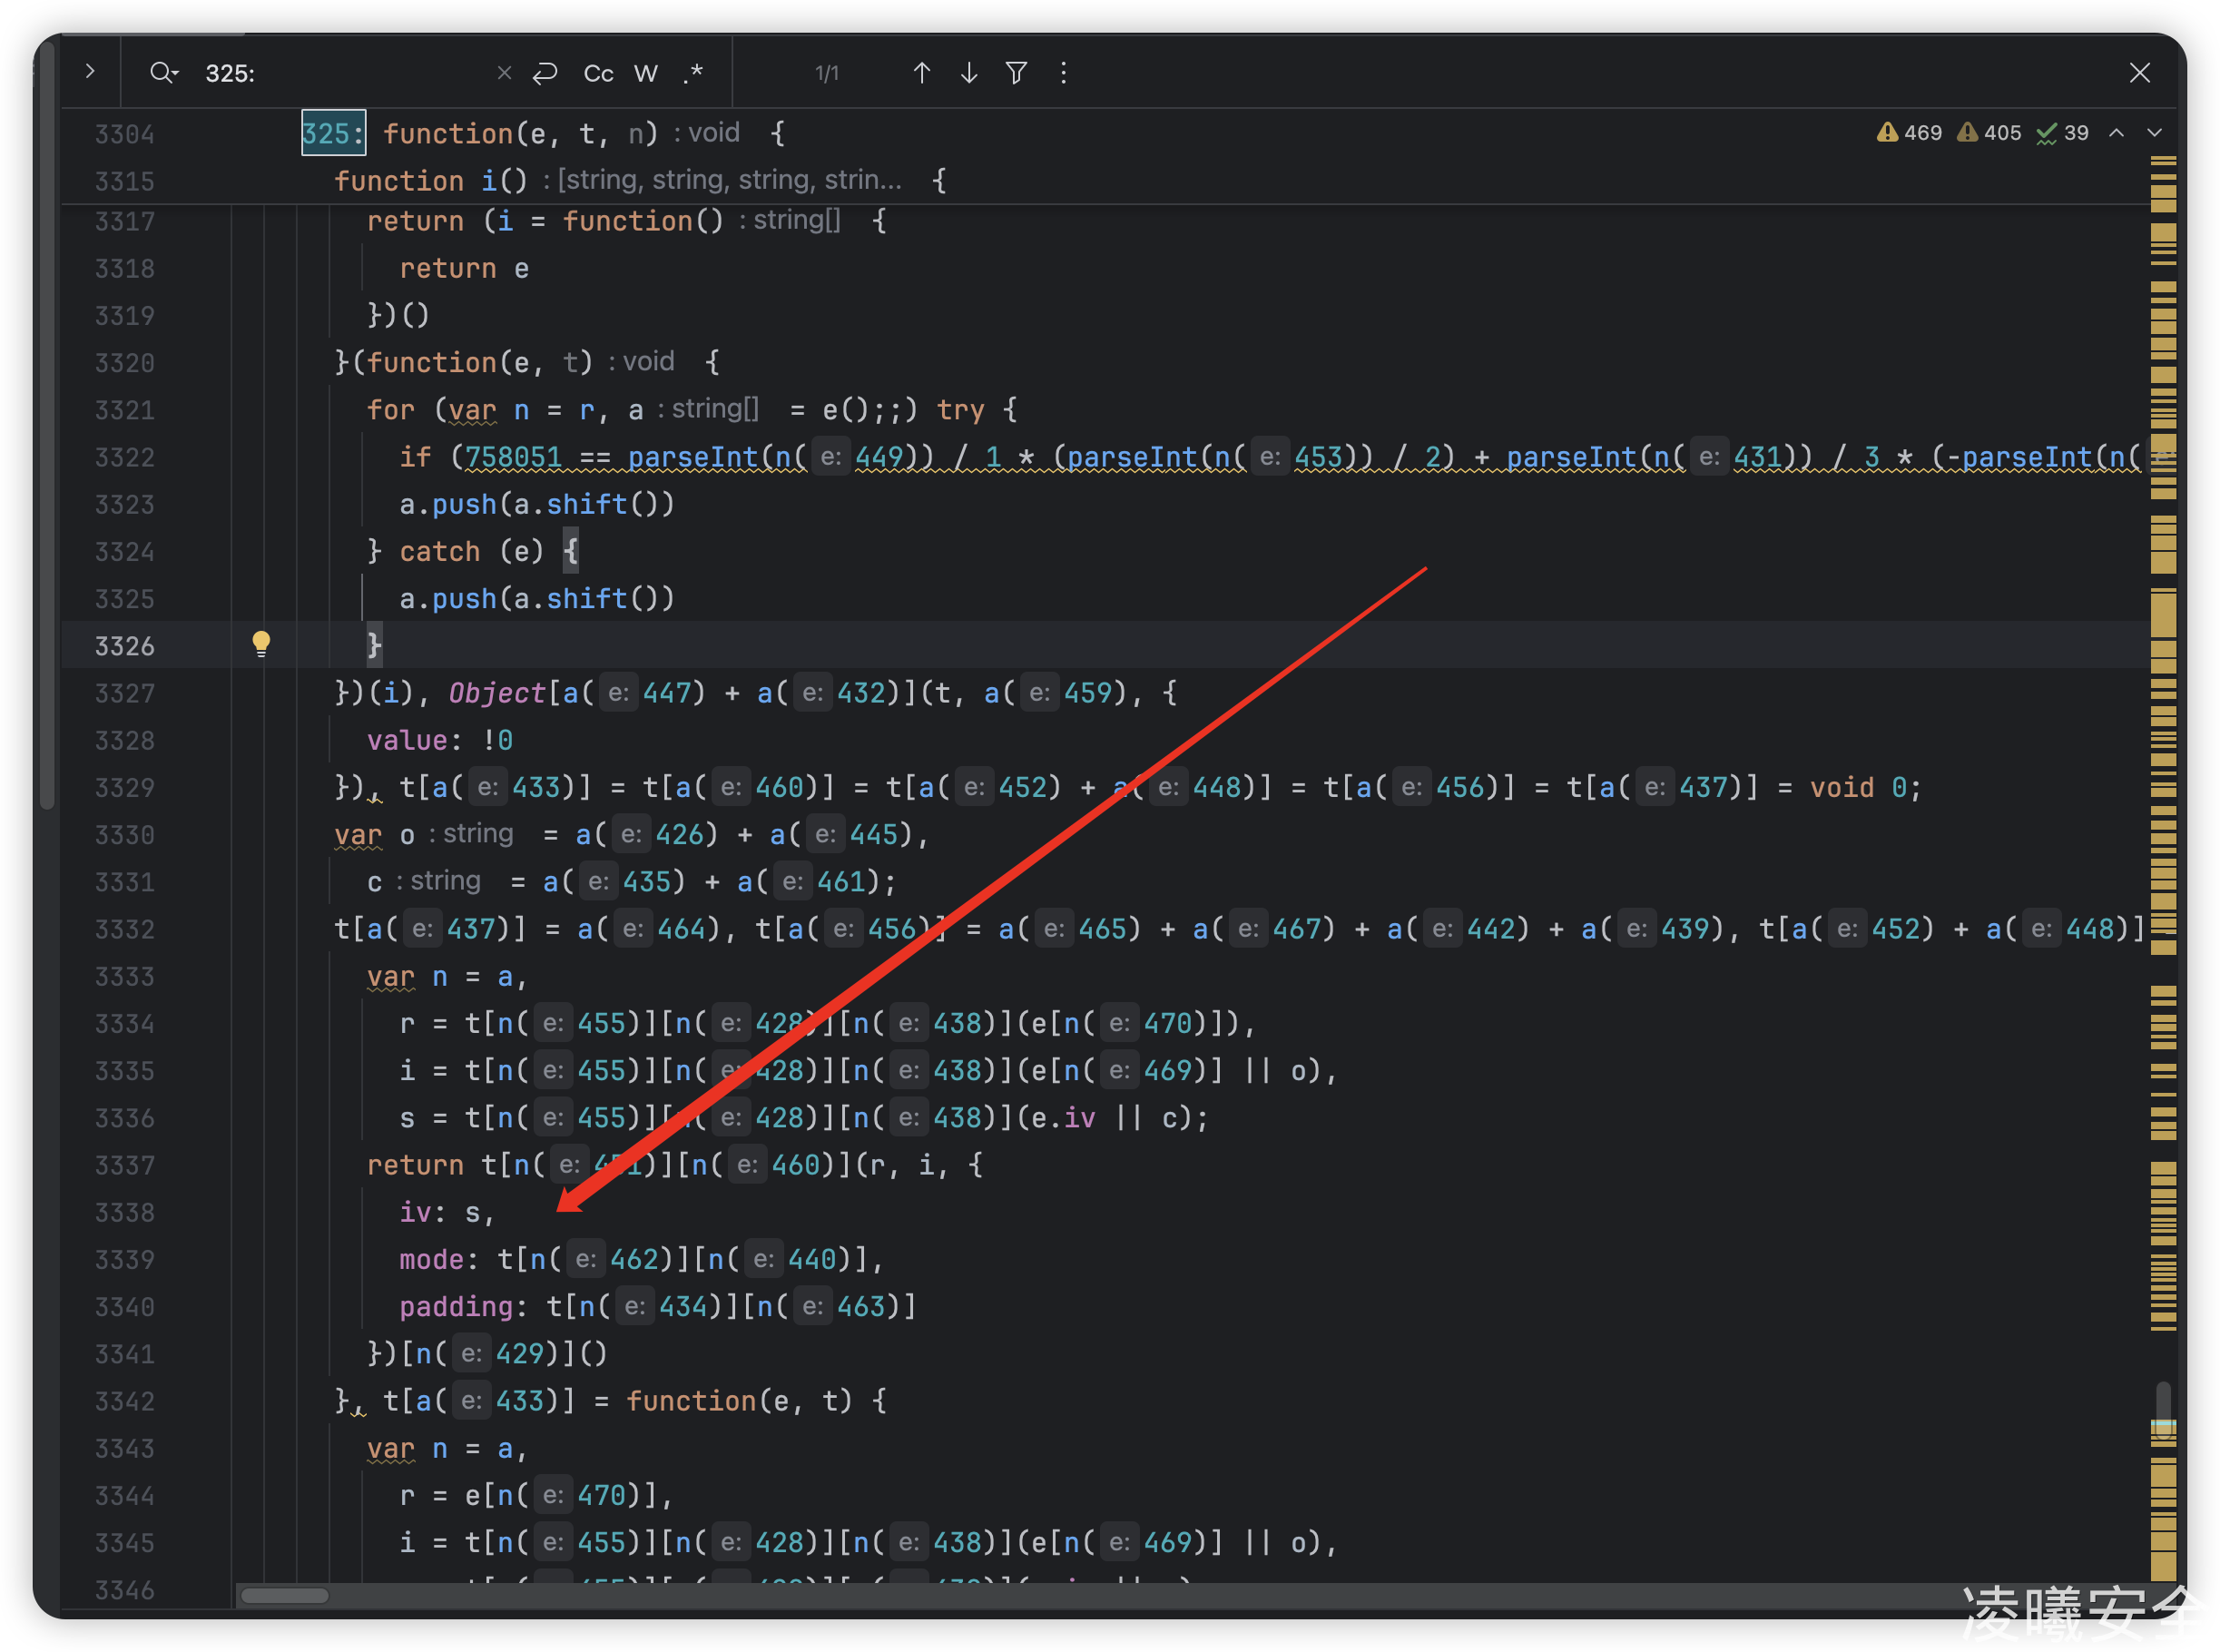
Task: Open the three-dot more search options
Action: [x=1063, y=73]
